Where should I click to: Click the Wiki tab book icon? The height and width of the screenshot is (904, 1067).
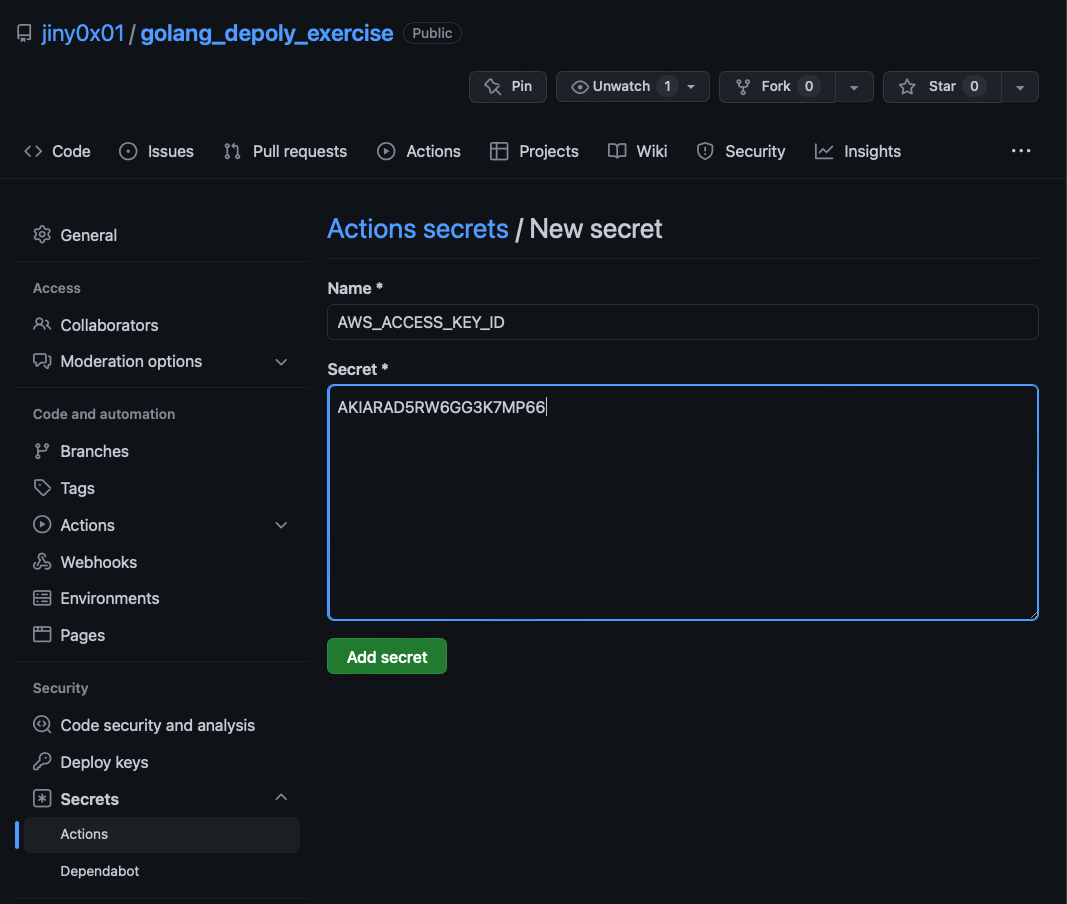click(x=617, y=151)
